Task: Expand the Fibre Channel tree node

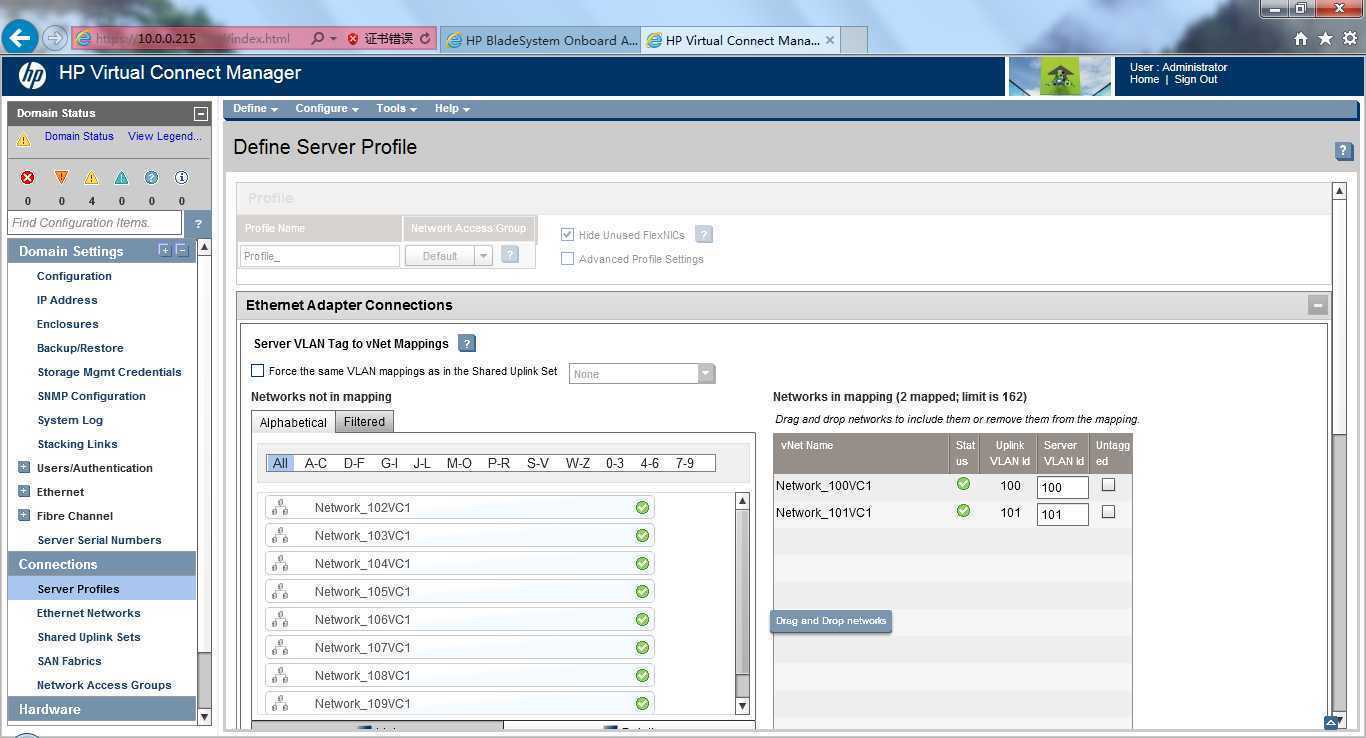Action: point(24,515)
